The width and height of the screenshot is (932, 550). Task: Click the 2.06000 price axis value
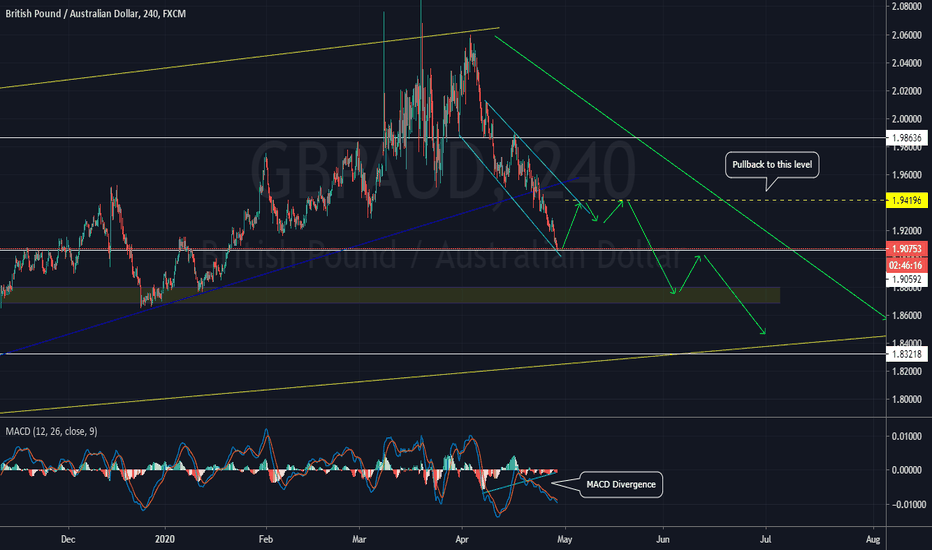click(906, 35)
